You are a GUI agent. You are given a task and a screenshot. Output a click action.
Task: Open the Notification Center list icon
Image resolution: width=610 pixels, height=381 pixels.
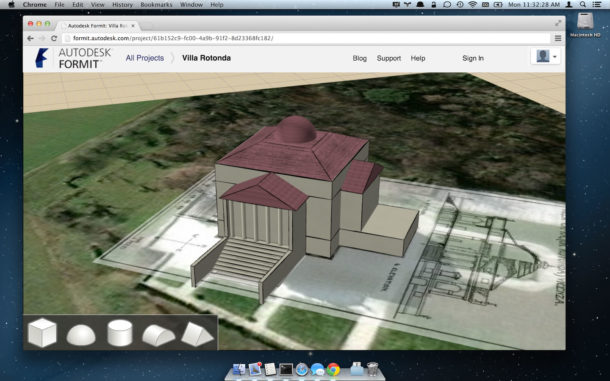(x=597, y=5)
